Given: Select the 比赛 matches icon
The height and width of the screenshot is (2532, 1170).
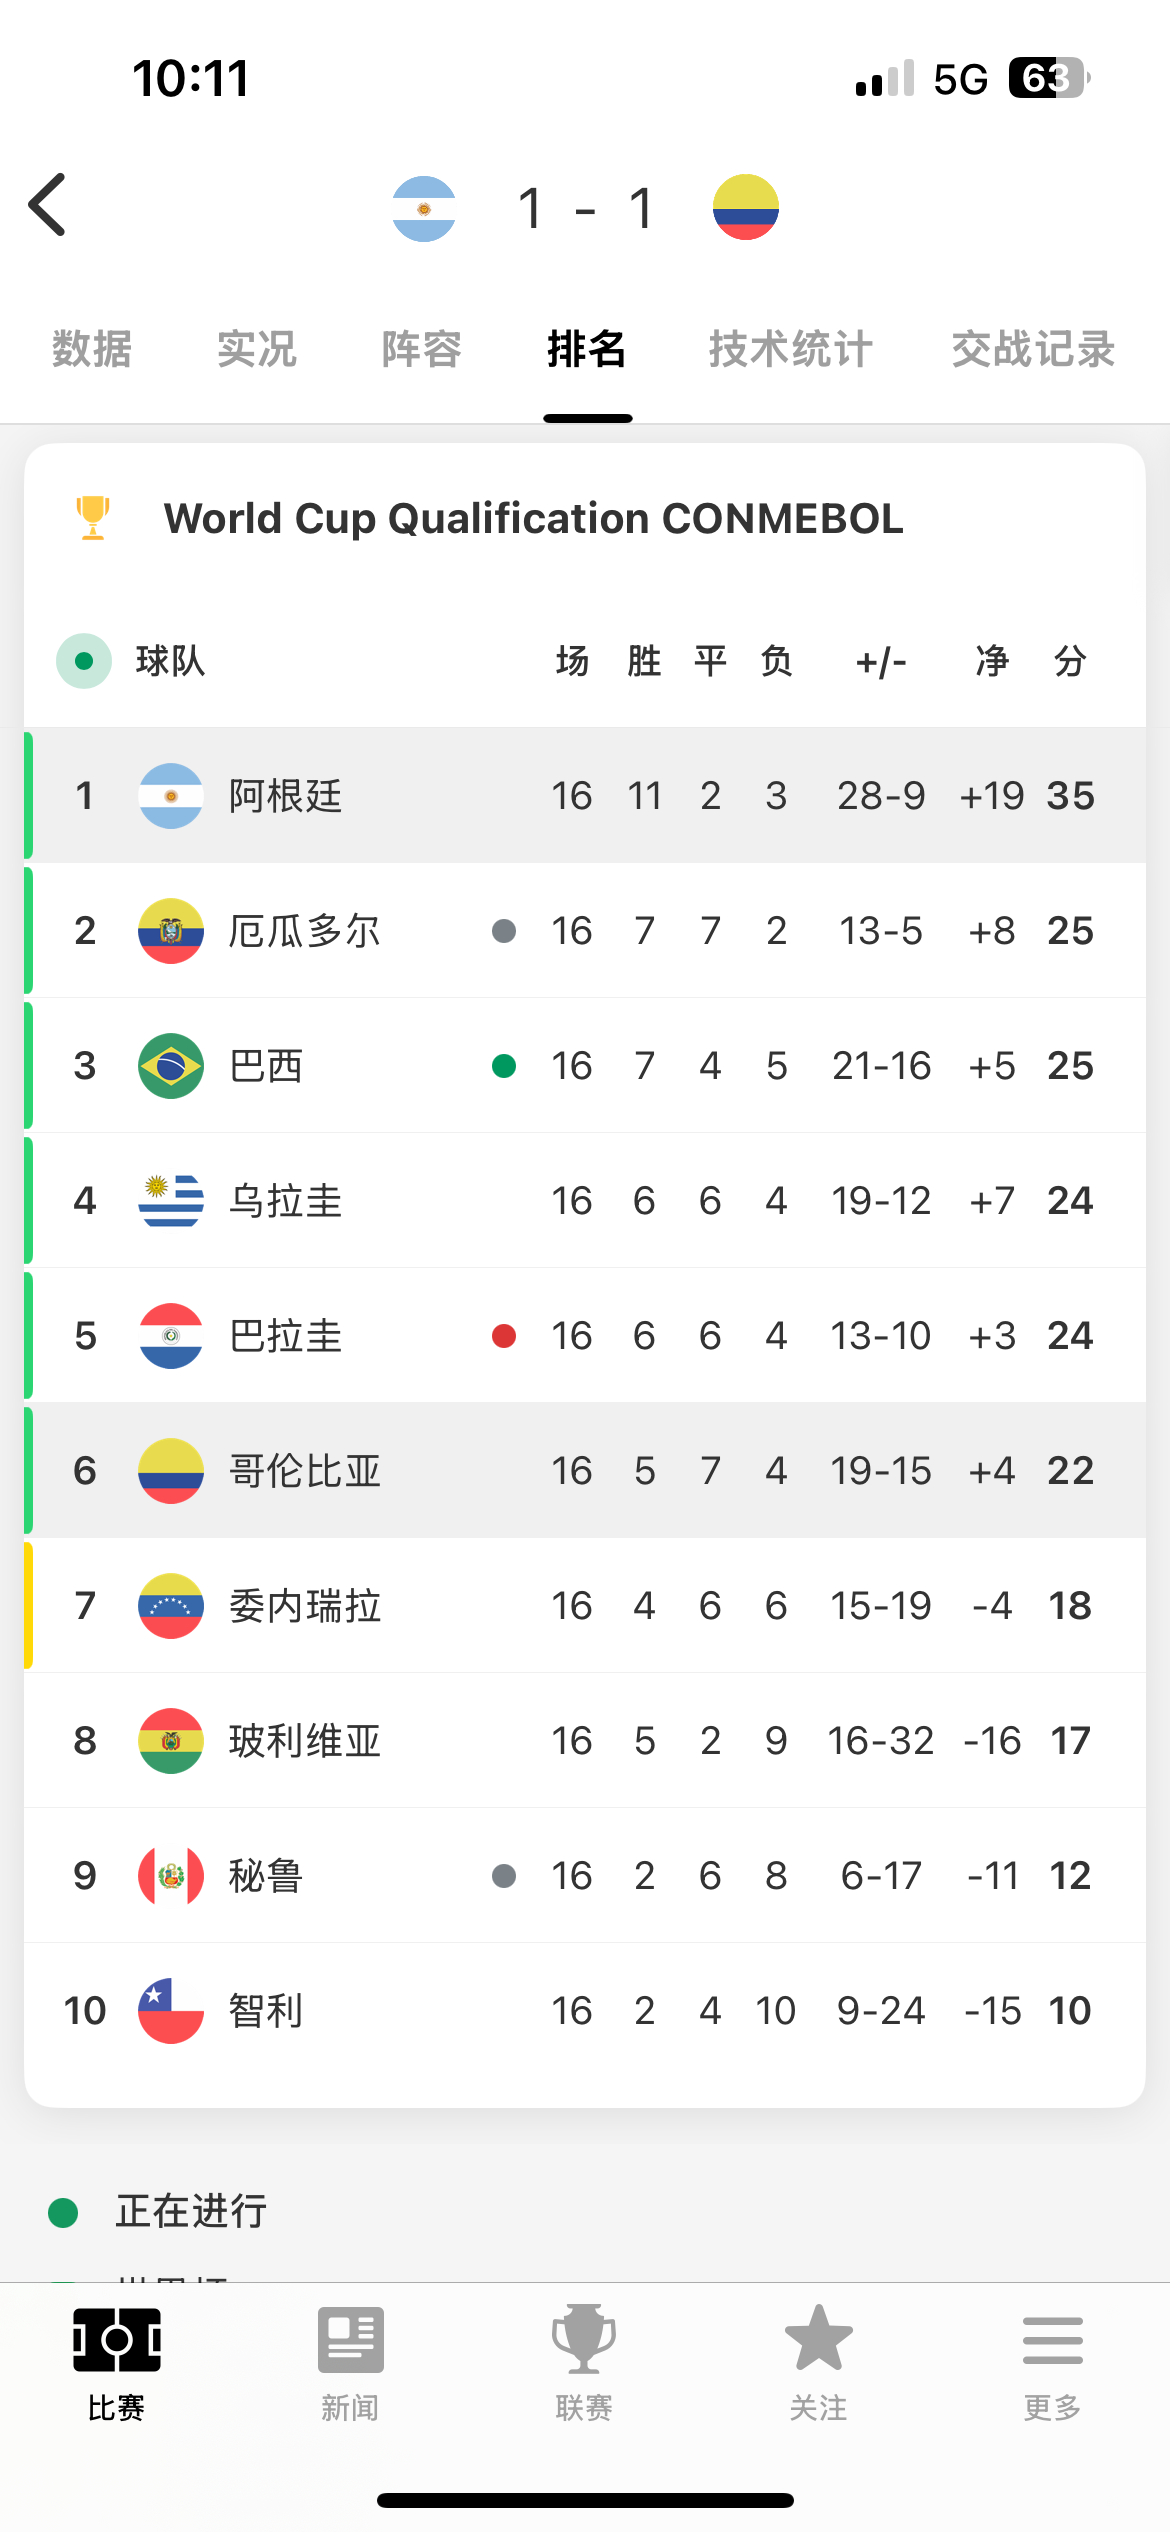Looking at the screenshot, I should [117, 2340].
